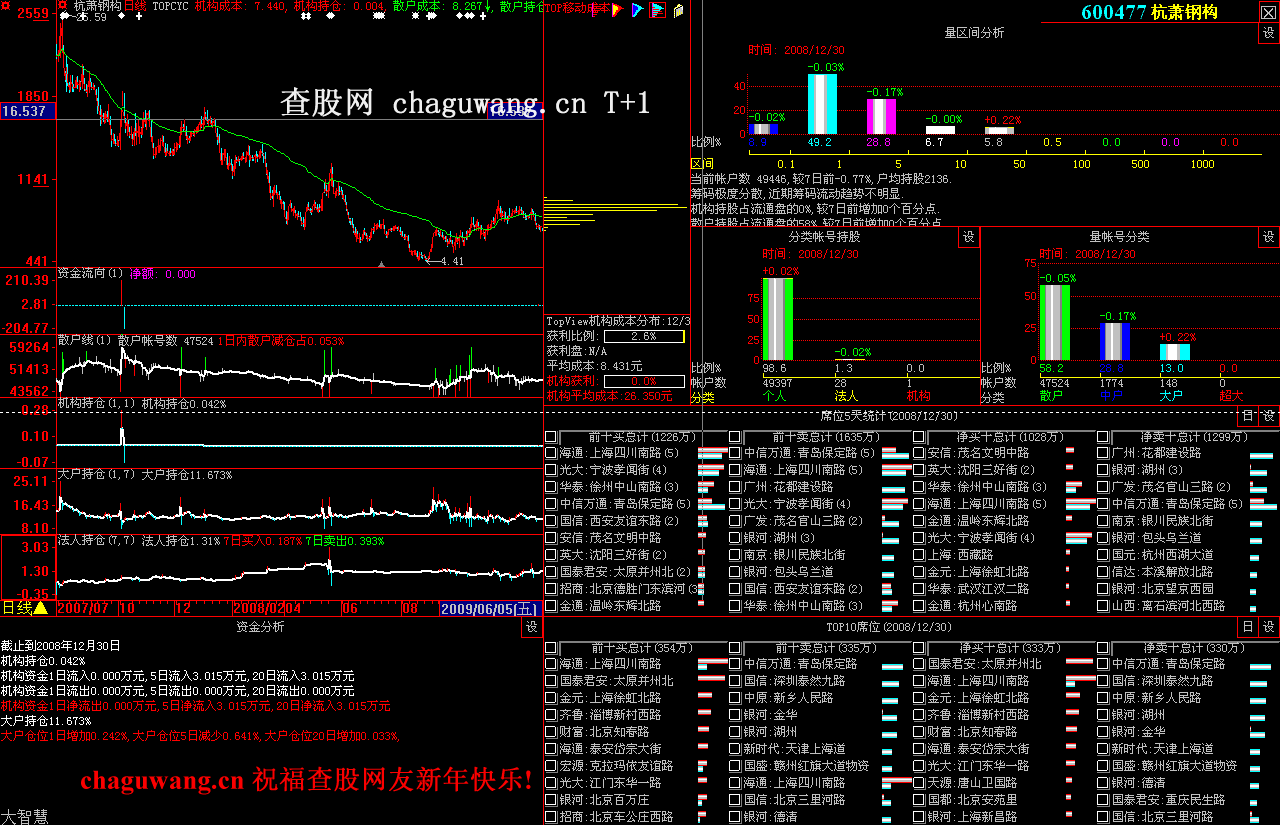
Task: Check 海通:上海四川南路 in 5-day 前十买 list
Action: [551, 454]
